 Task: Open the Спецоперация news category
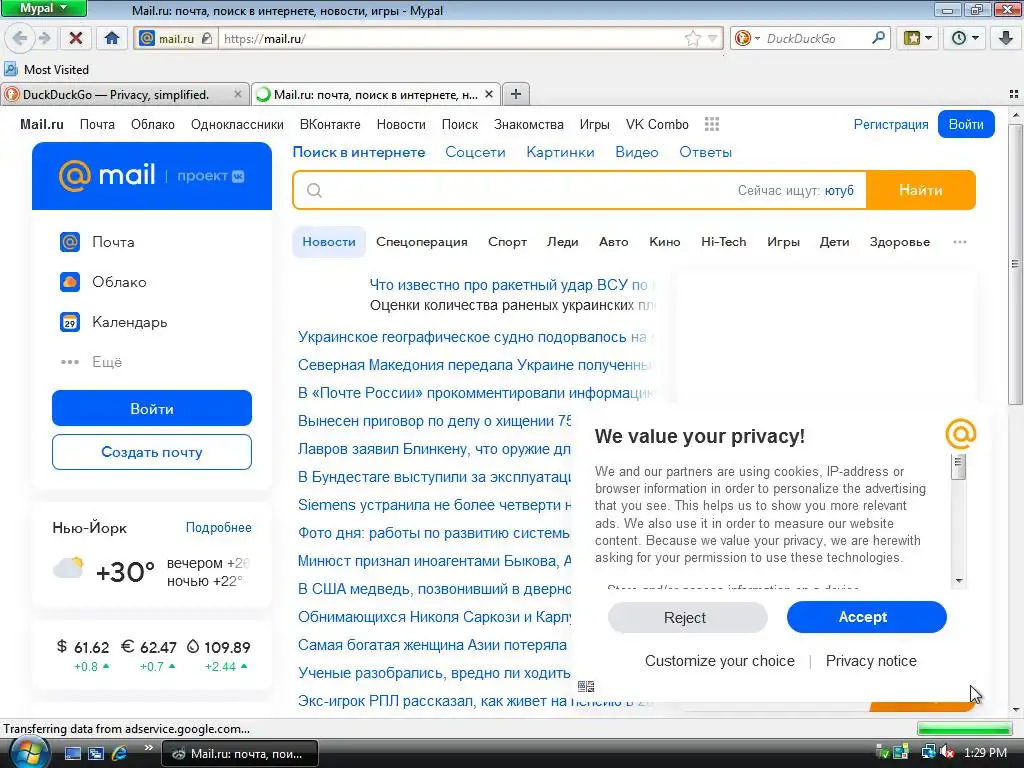click(422, 242)
